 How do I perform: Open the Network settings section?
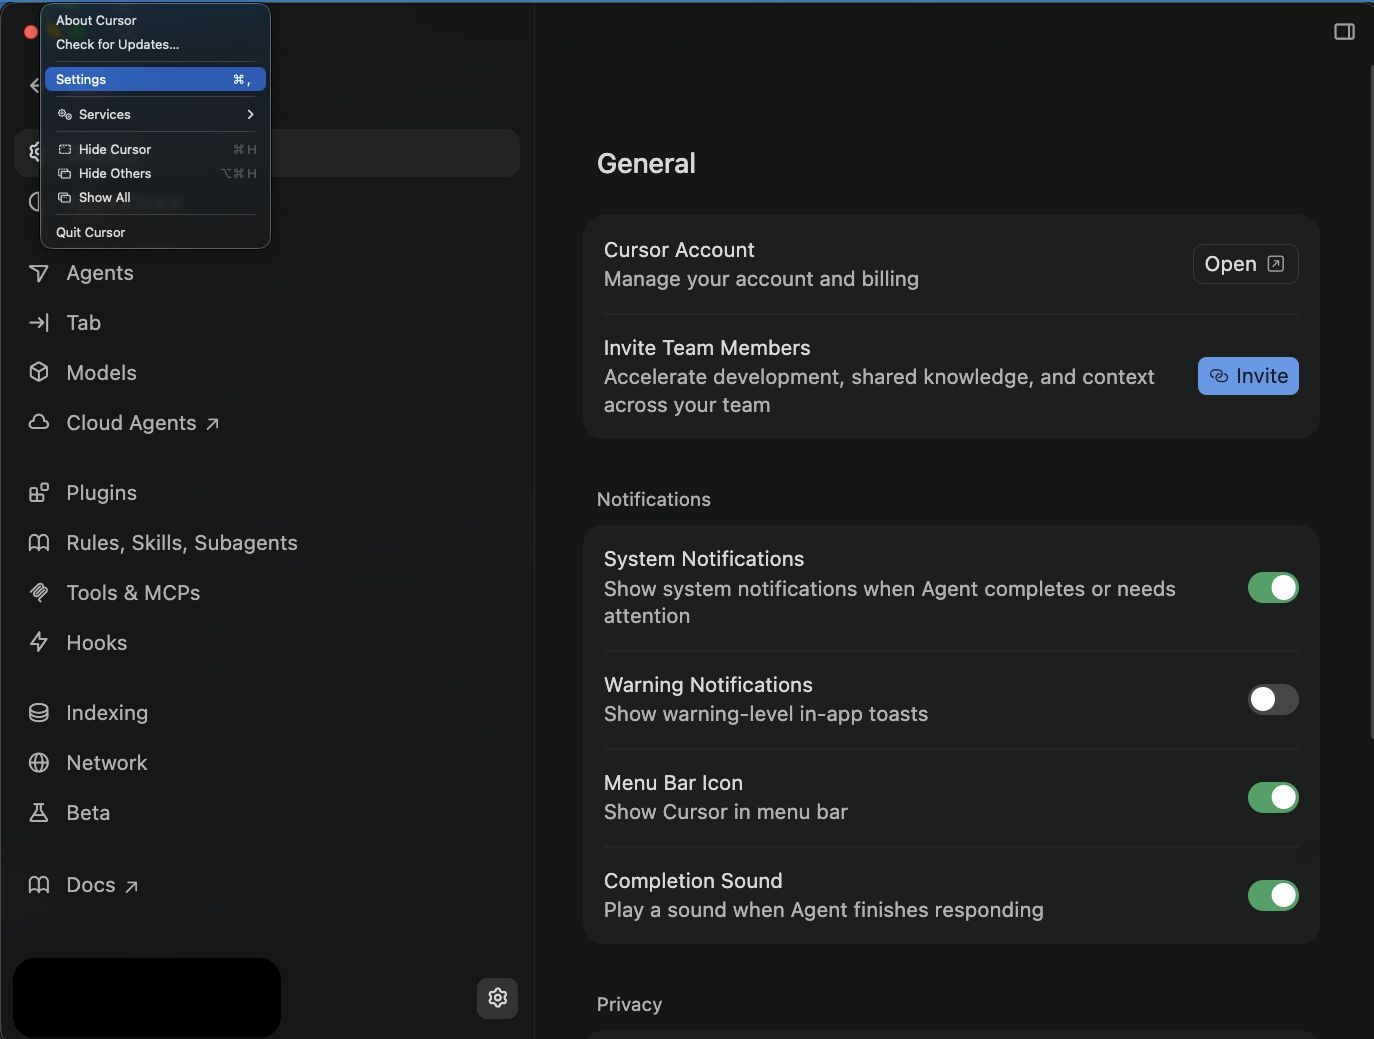pos(267,763)
